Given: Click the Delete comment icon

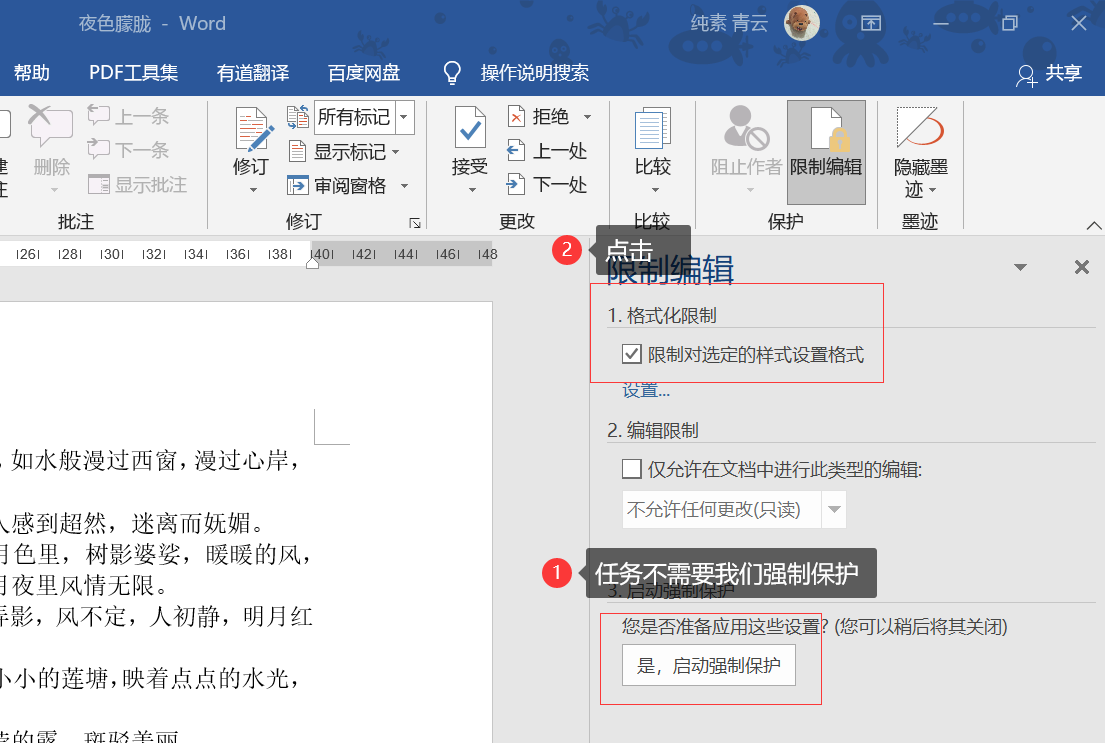Looking at the screenshot, I should pos(50,124).
